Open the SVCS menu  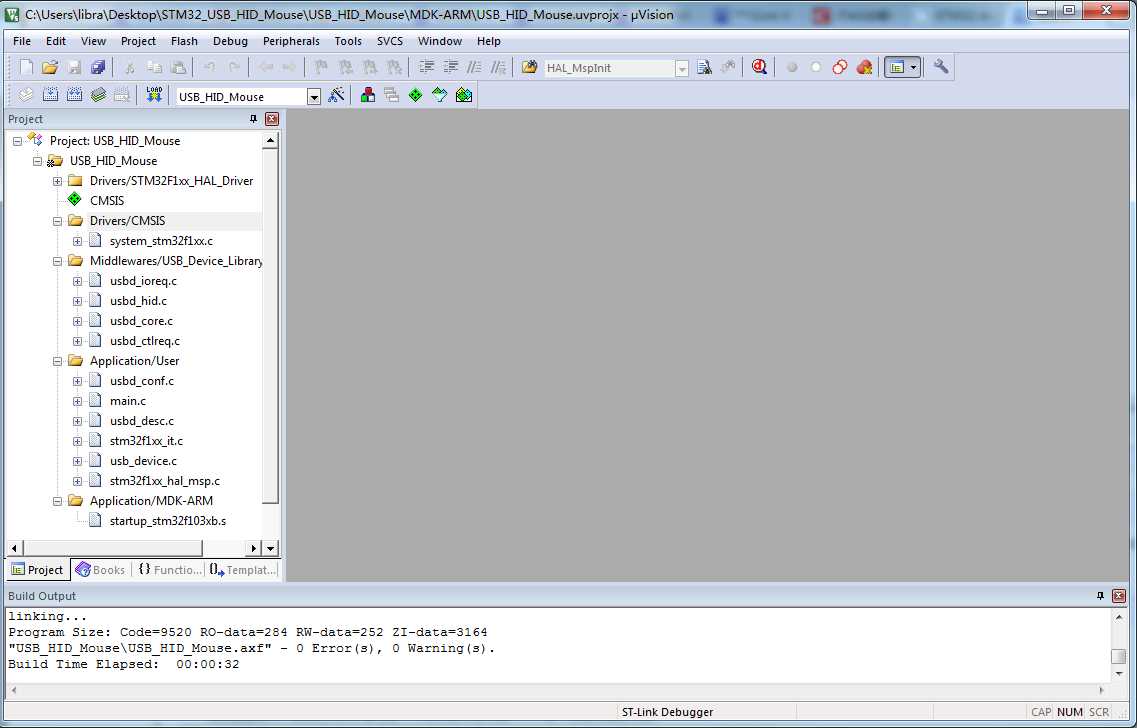(389, 41)
